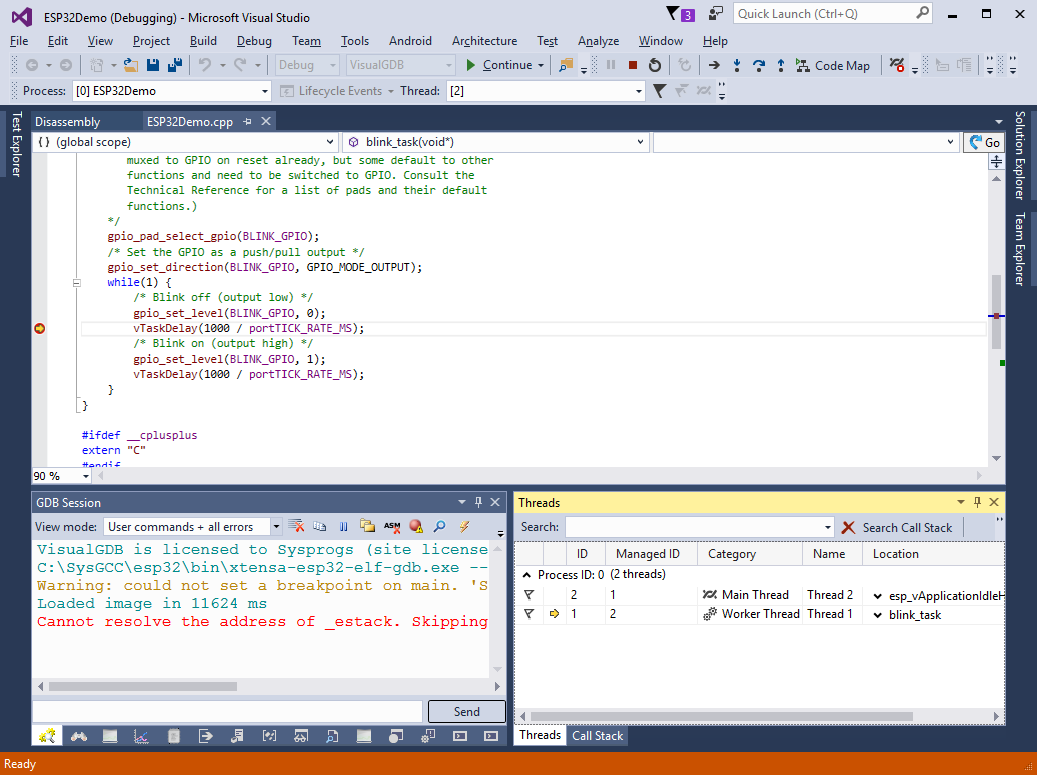Open a file using the folder icon
This screenshot has height=775, width=1037.
click(130, 65)
